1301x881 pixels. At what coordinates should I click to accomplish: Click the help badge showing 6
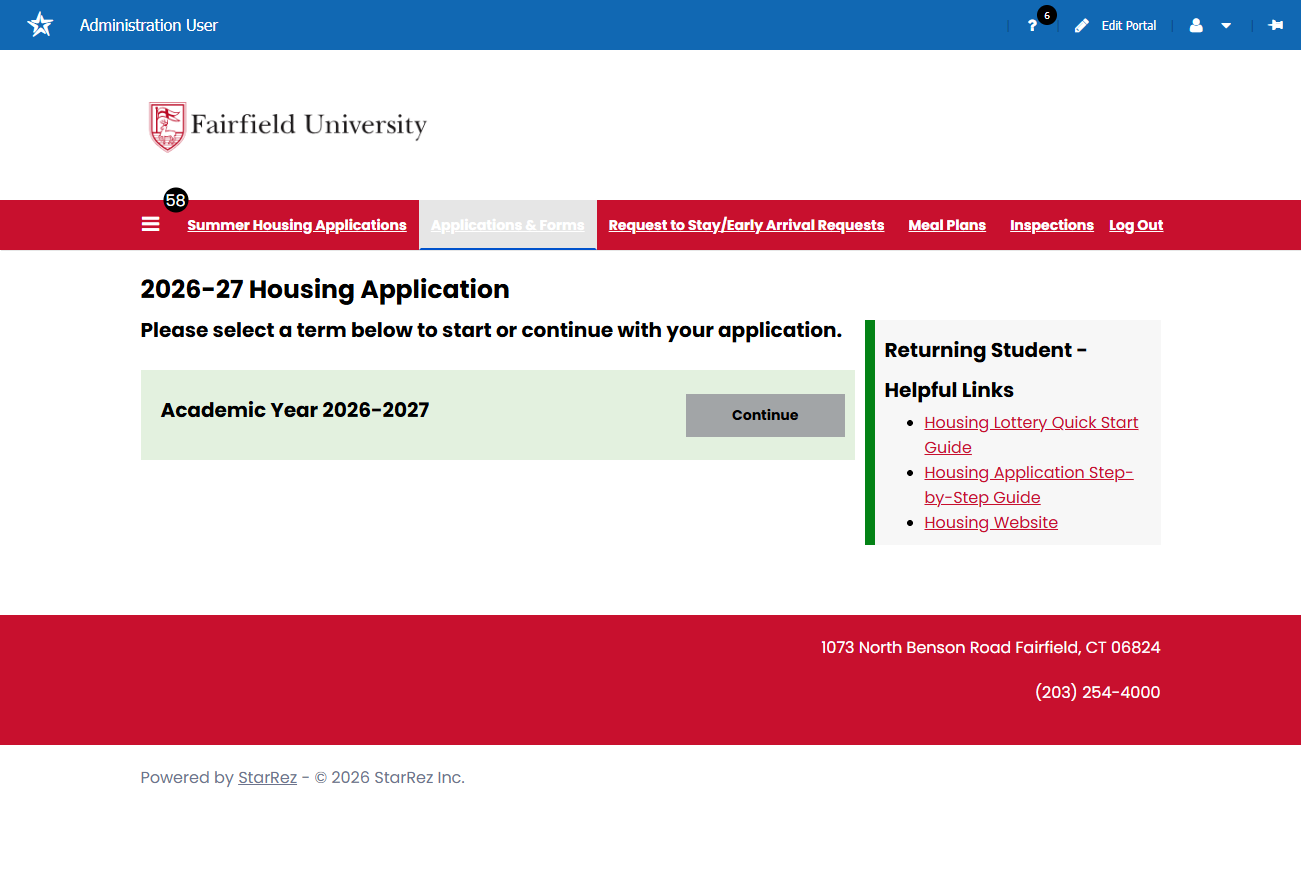click(x=1047, y=15)
